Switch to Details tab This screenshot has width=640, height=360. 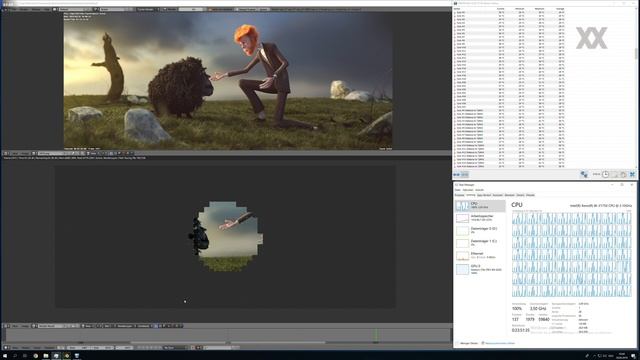point(520,195)
